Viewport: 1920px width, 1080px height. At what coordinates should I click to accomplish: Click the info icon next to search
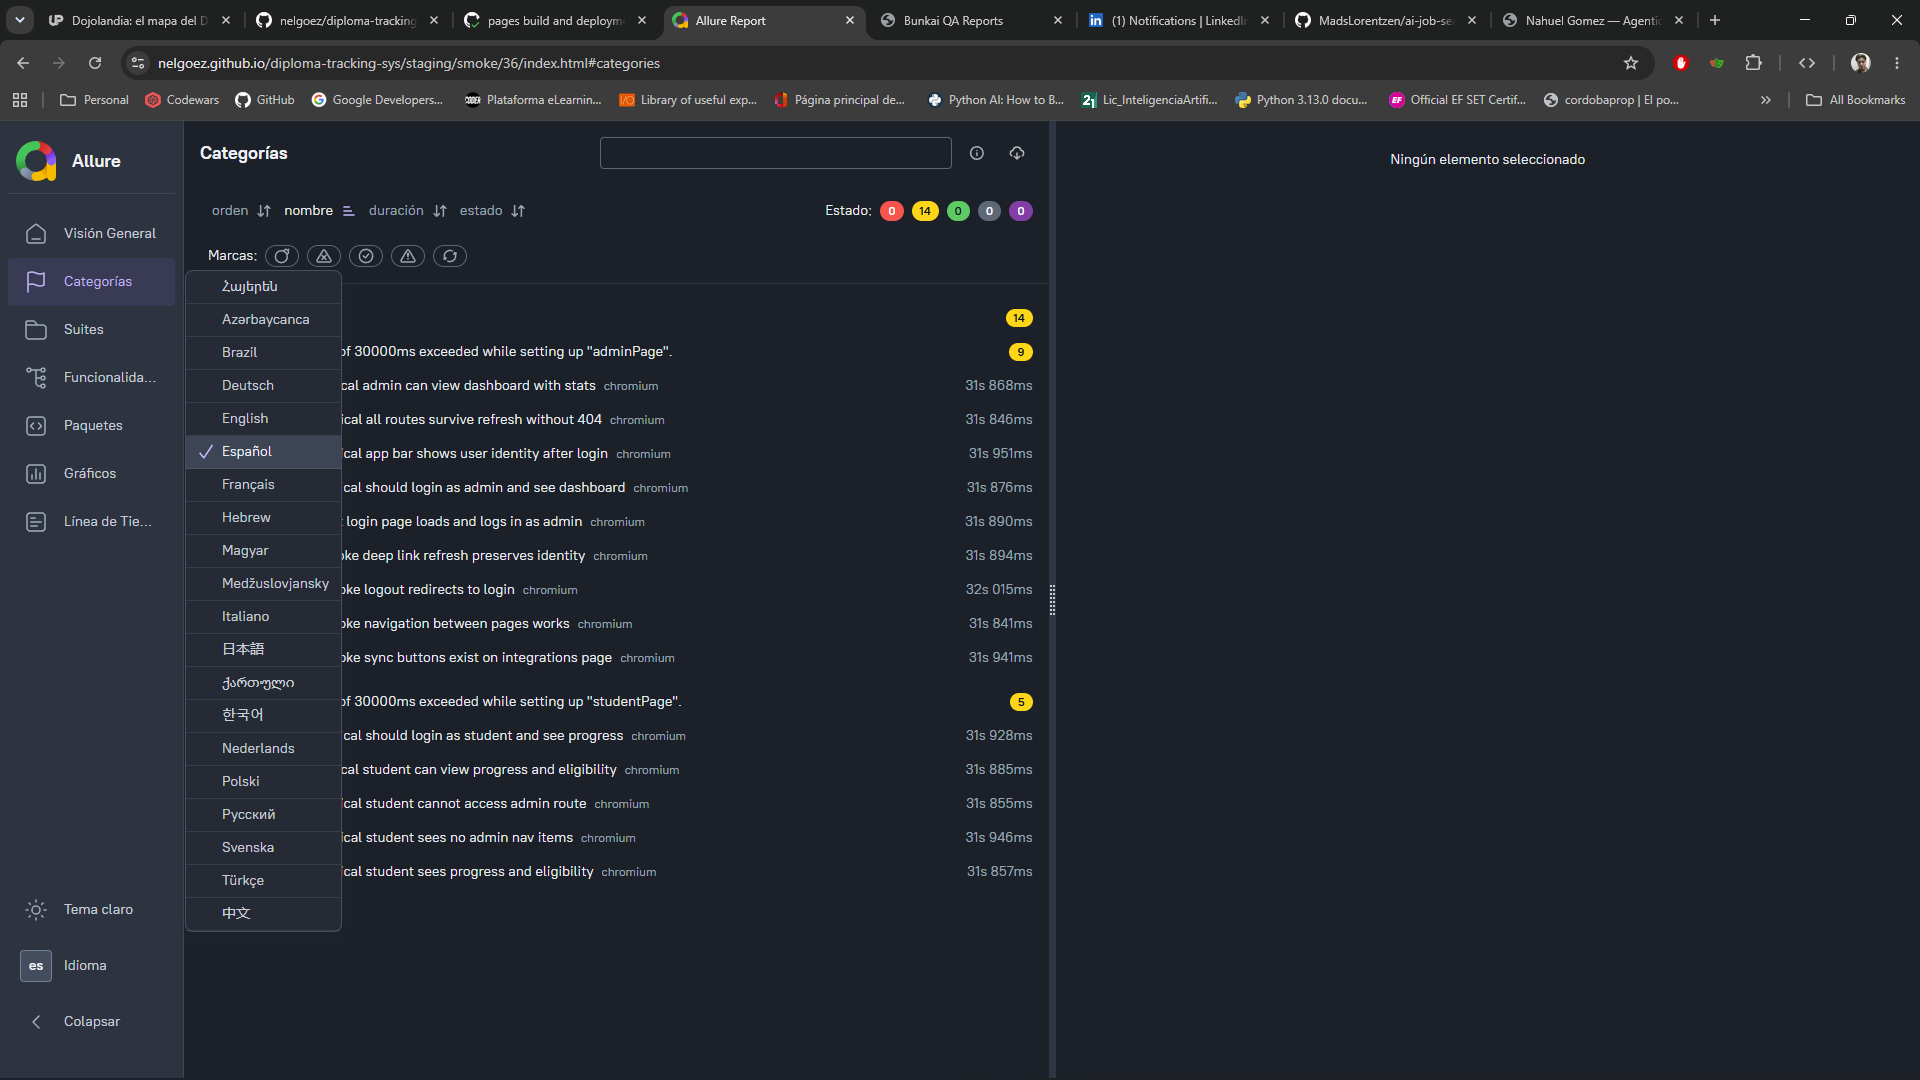click(977, 153)
